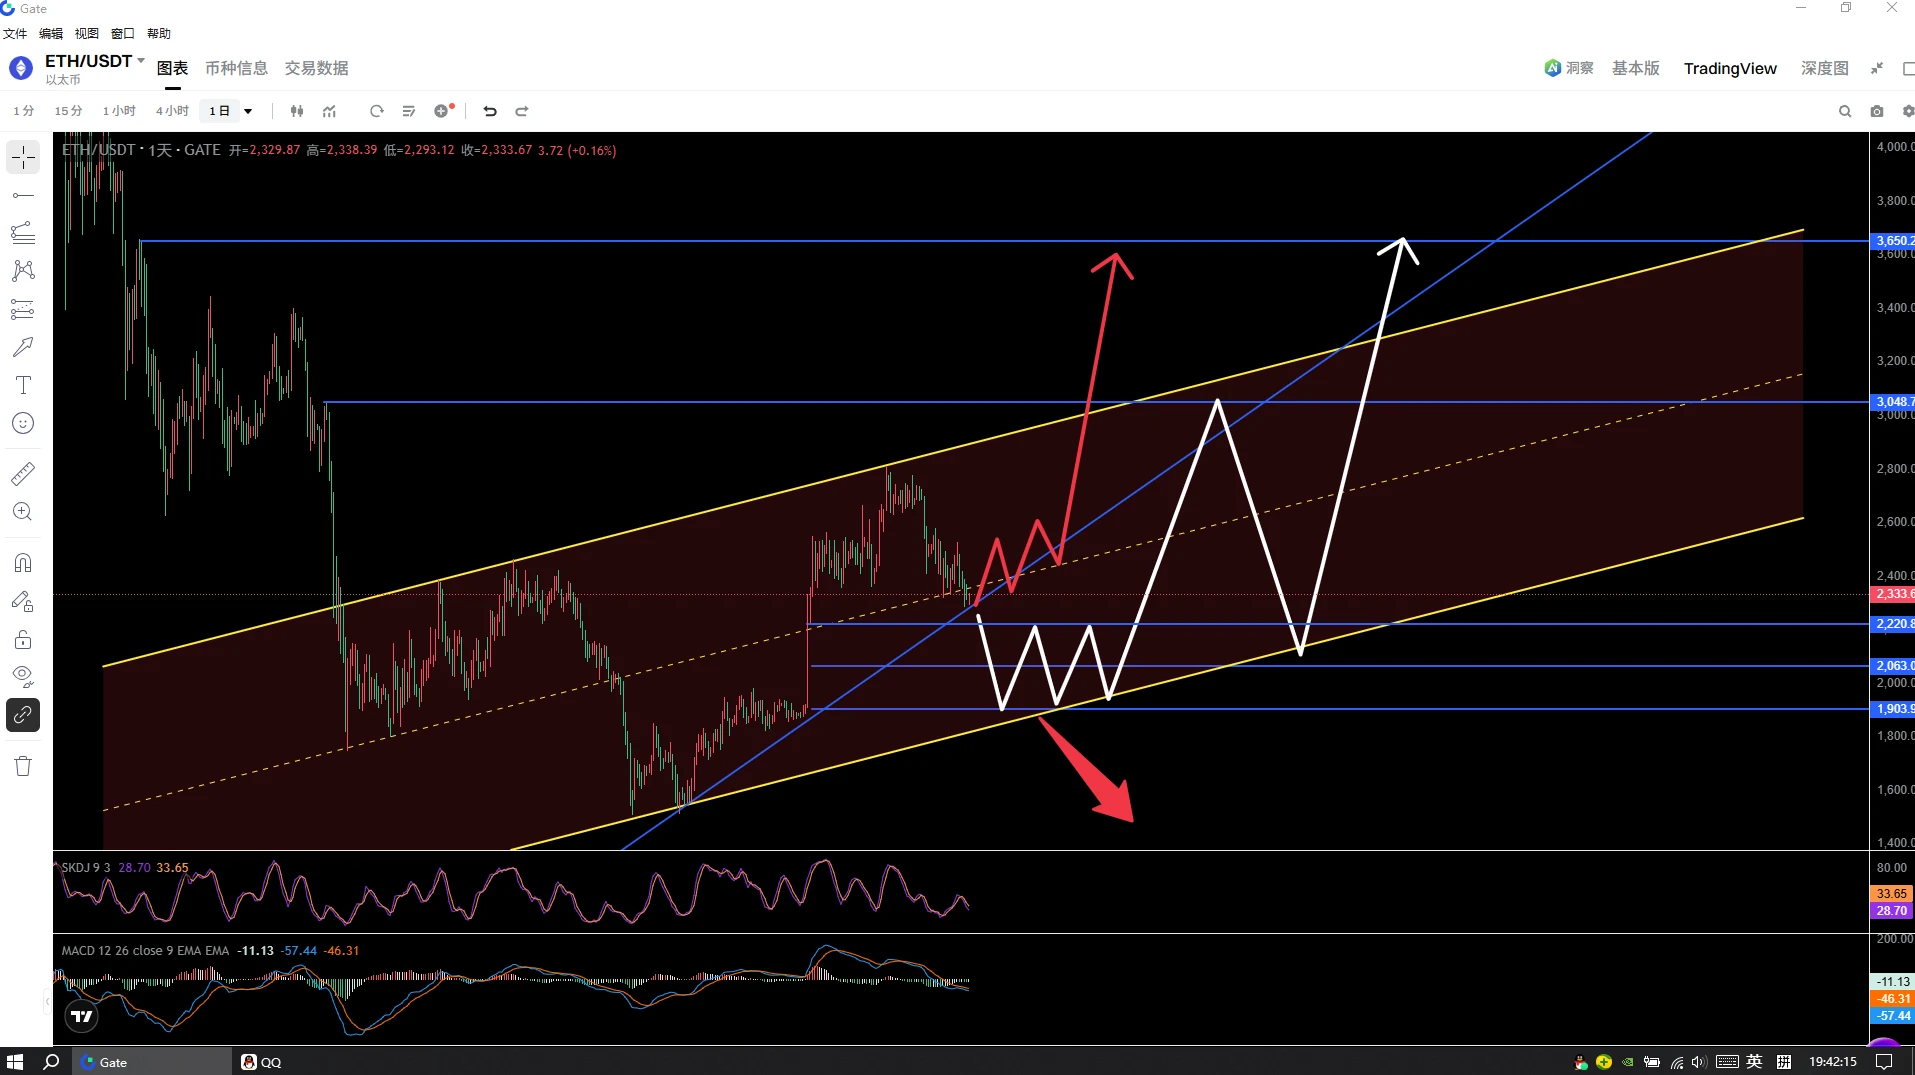
Task: Open QQ from the taskbar
Action: [261, 1062]
